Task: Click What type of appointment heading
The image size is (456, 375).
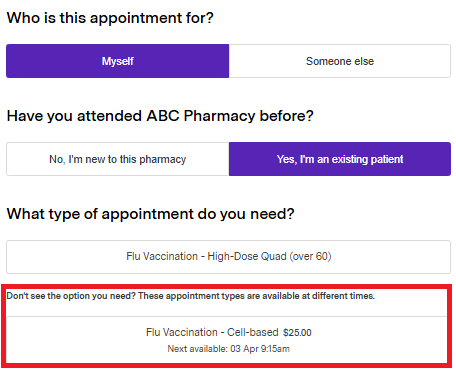Action: pos(150,214)
